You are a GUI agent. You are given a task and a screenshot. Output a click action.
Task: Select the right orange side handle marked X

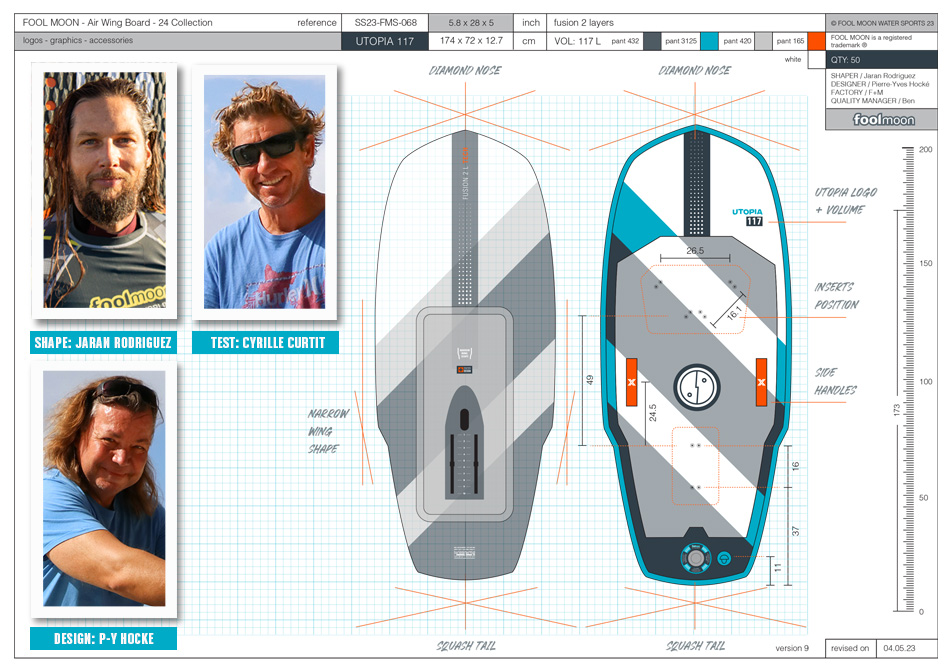click(761, 381)
